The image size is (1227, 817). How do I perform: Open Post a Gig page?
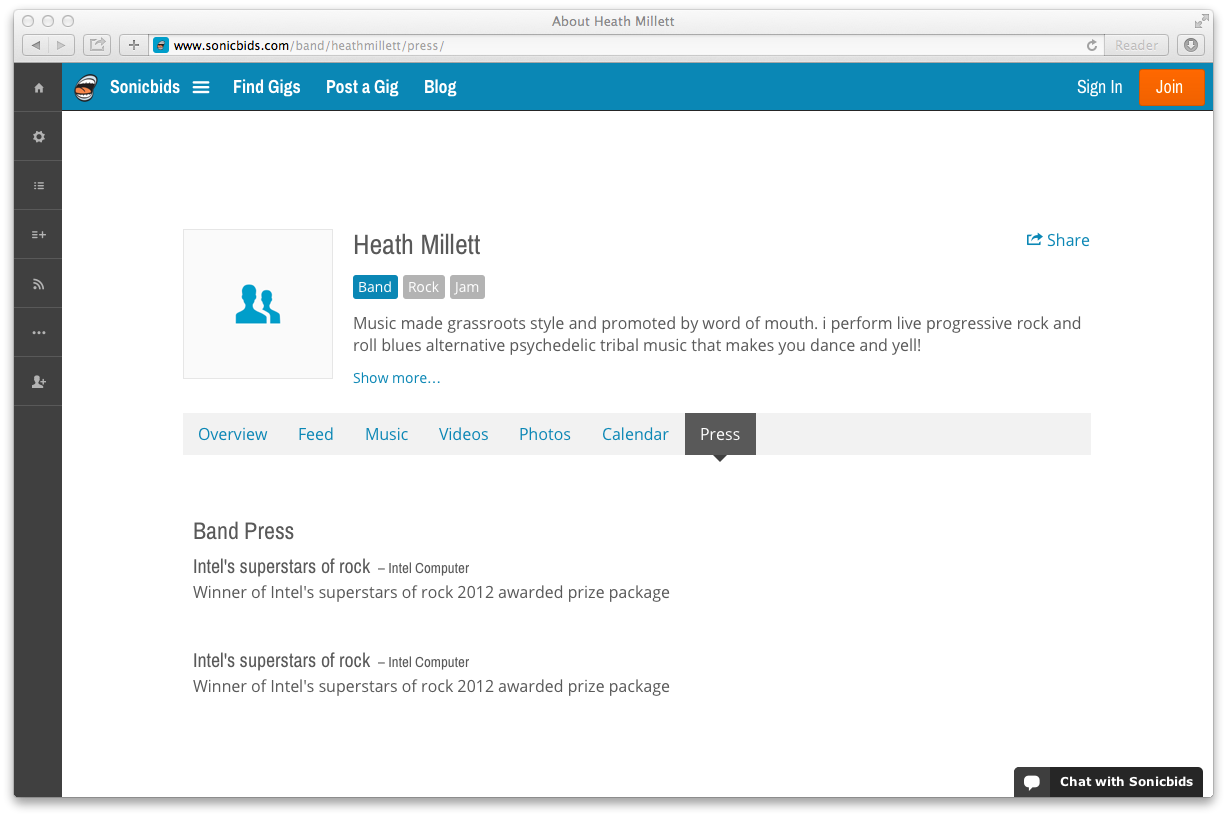[362, 87]
